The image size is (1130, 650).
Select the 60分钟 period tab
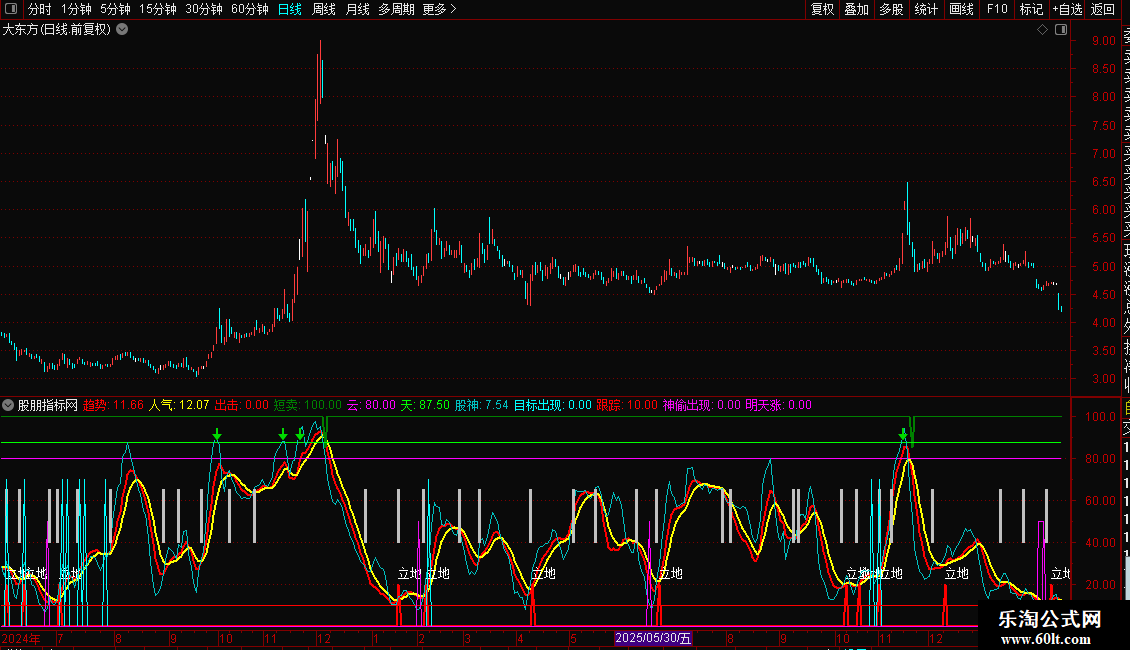click(x=249, y=9)
